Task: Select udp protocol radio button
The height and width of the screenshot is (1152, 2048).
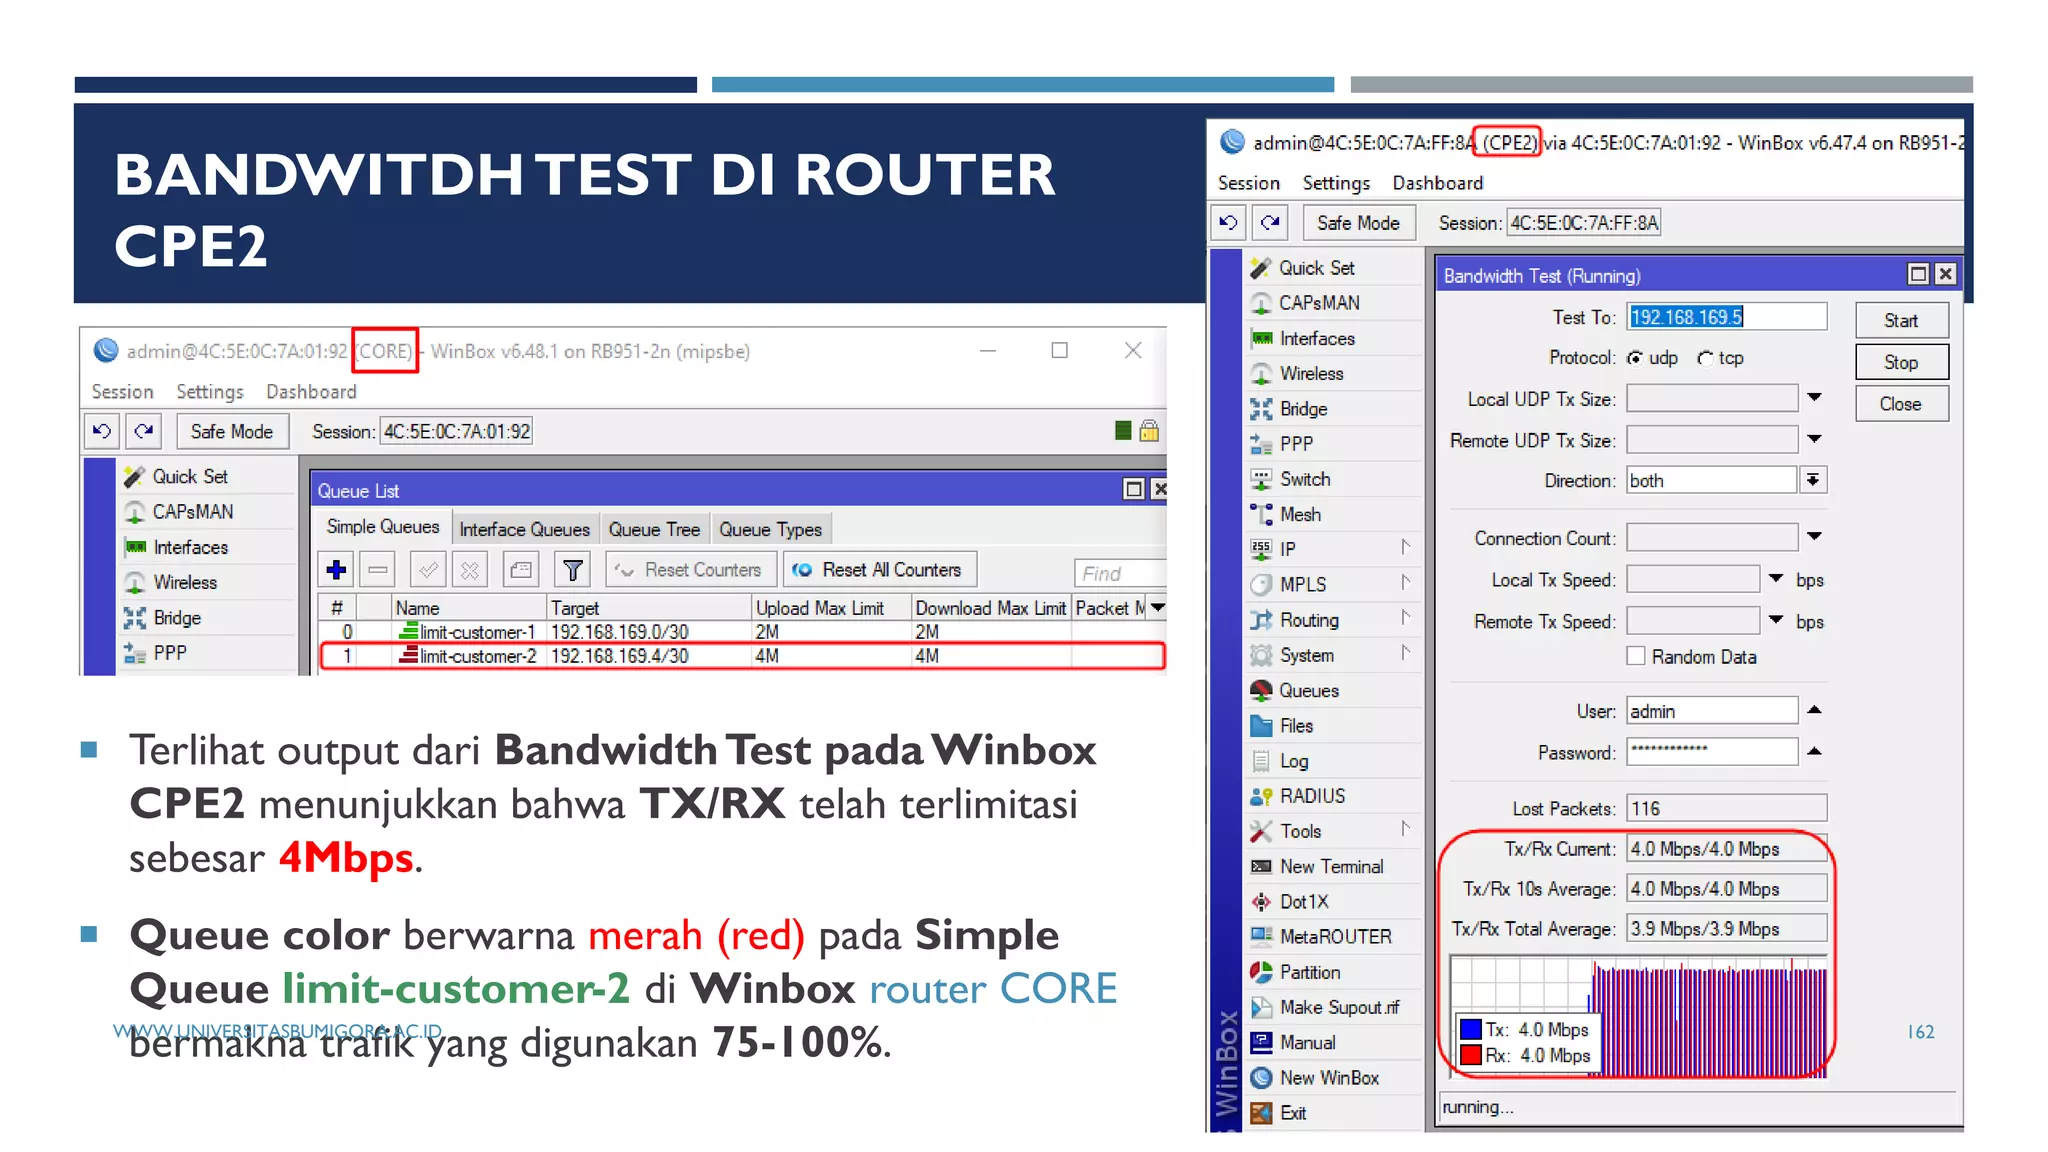Action: coord(1635,358)
